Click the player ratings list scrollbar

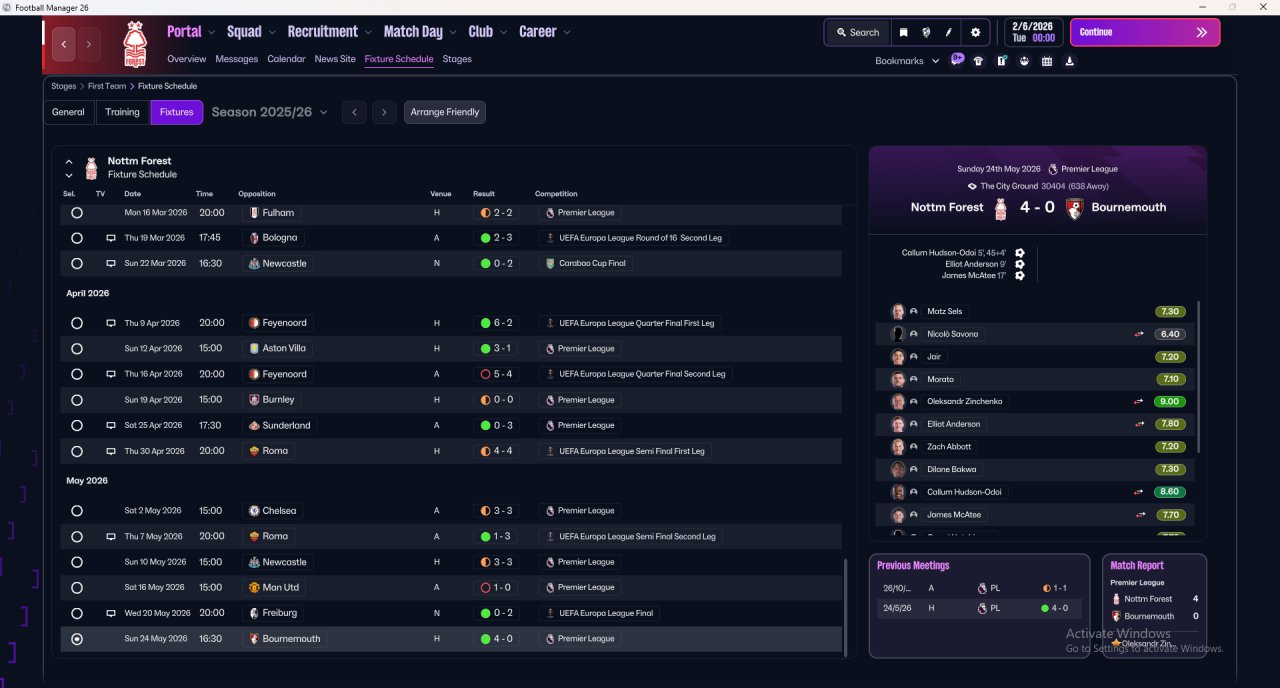tap(1199, 378)
